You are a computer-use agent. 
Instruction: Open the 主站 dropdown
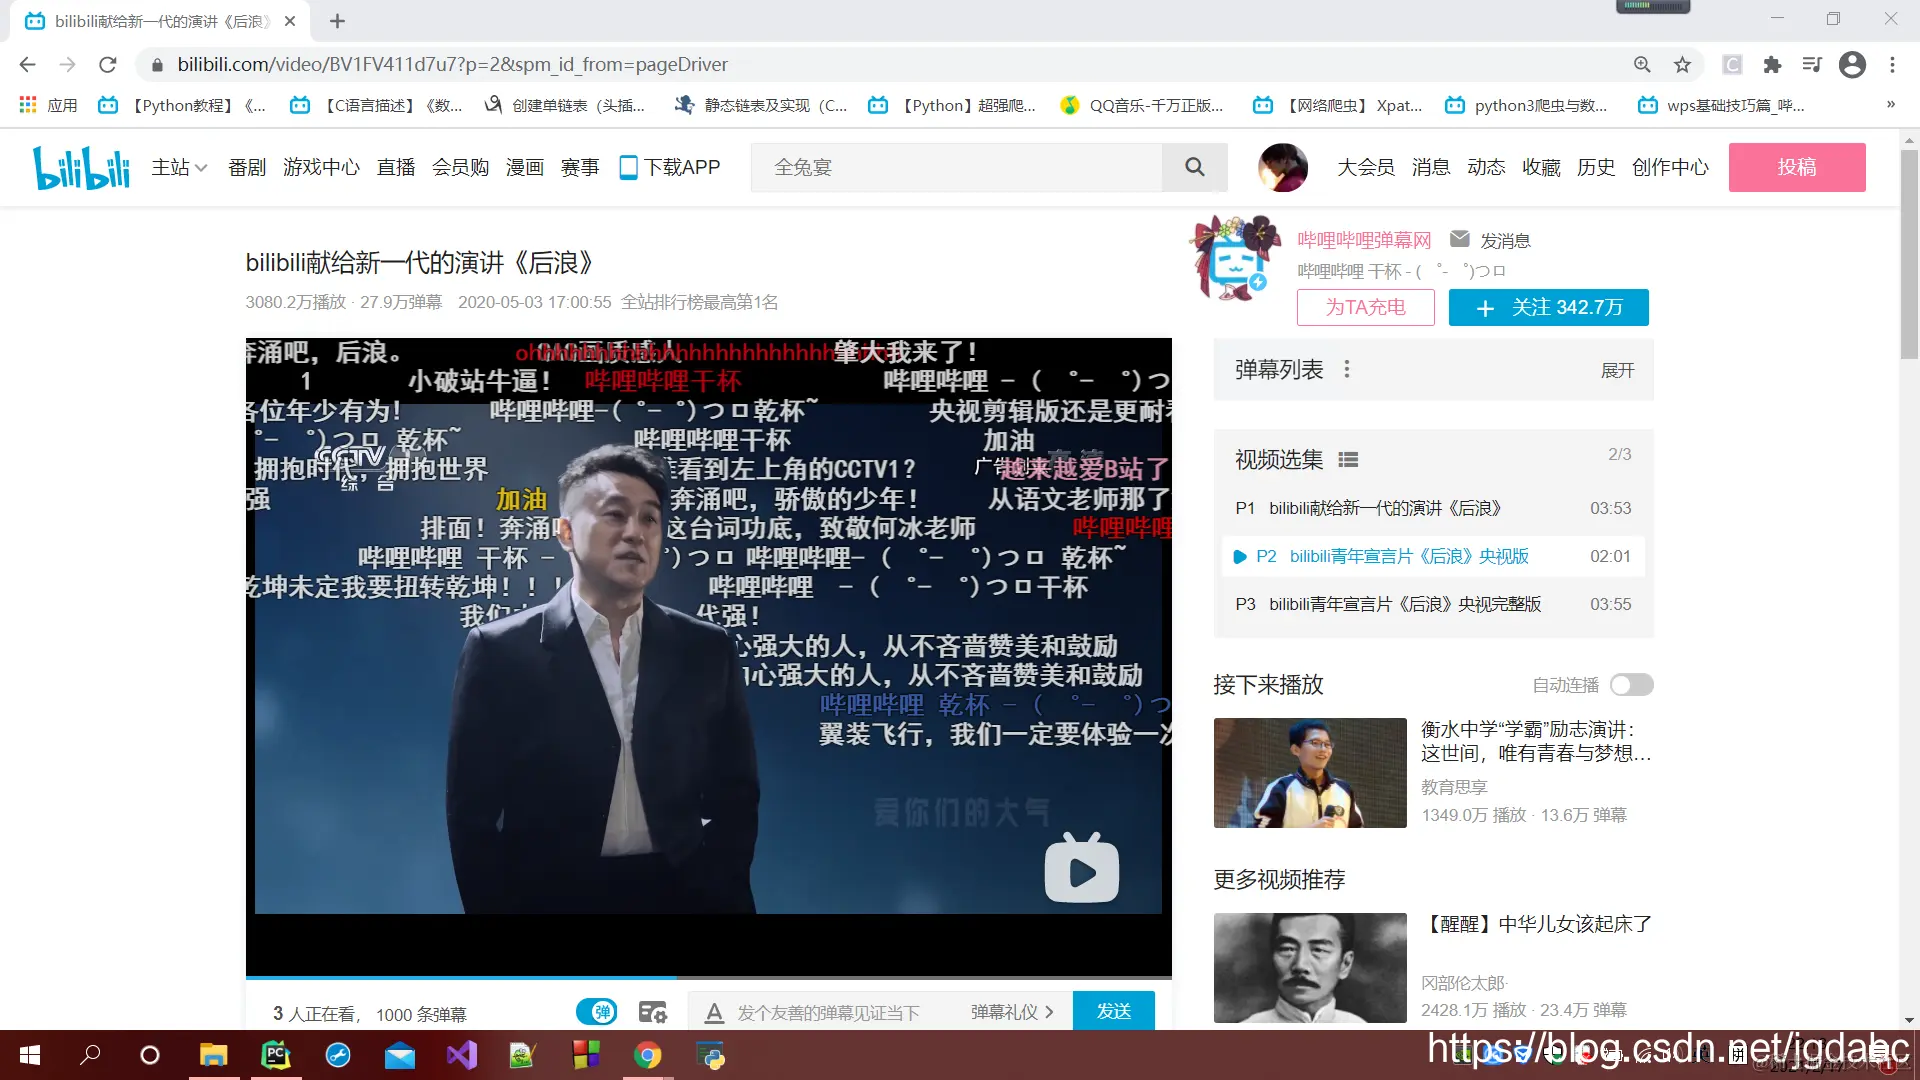click(x=179, y=167)
